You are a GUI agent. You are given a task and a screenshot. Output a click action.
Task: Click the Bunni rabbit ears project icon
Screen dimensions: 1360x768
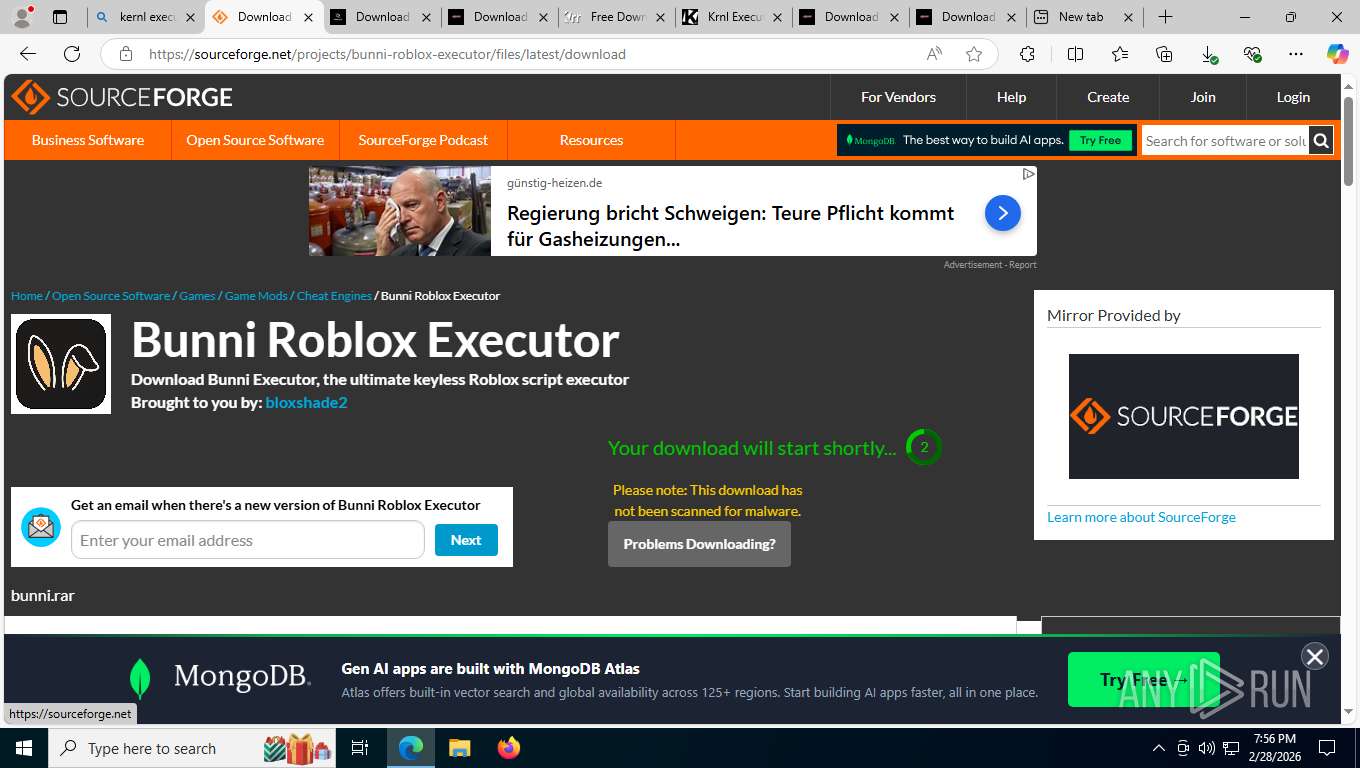click(61, 364)
